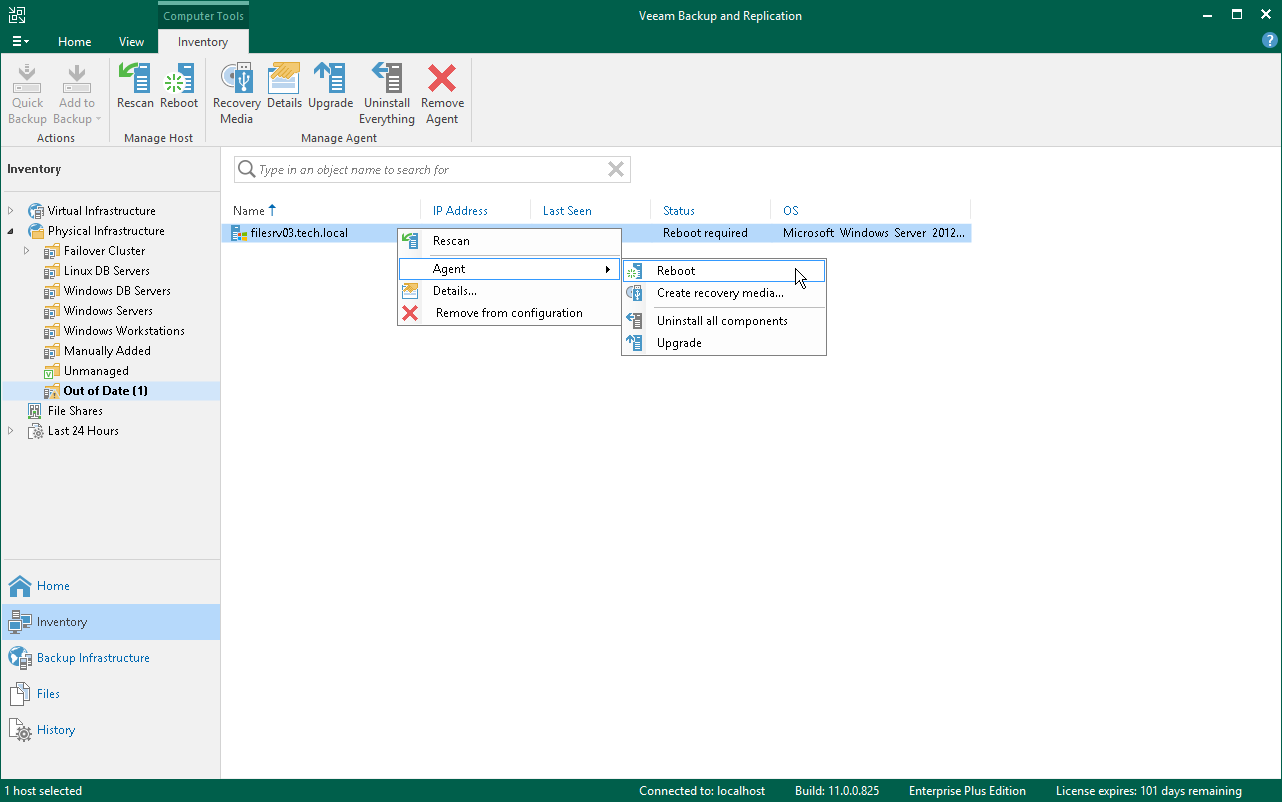This screenshot has width=1282, height=802.
Task: Switch to the View ribbon tab
Action: [132, 42]
